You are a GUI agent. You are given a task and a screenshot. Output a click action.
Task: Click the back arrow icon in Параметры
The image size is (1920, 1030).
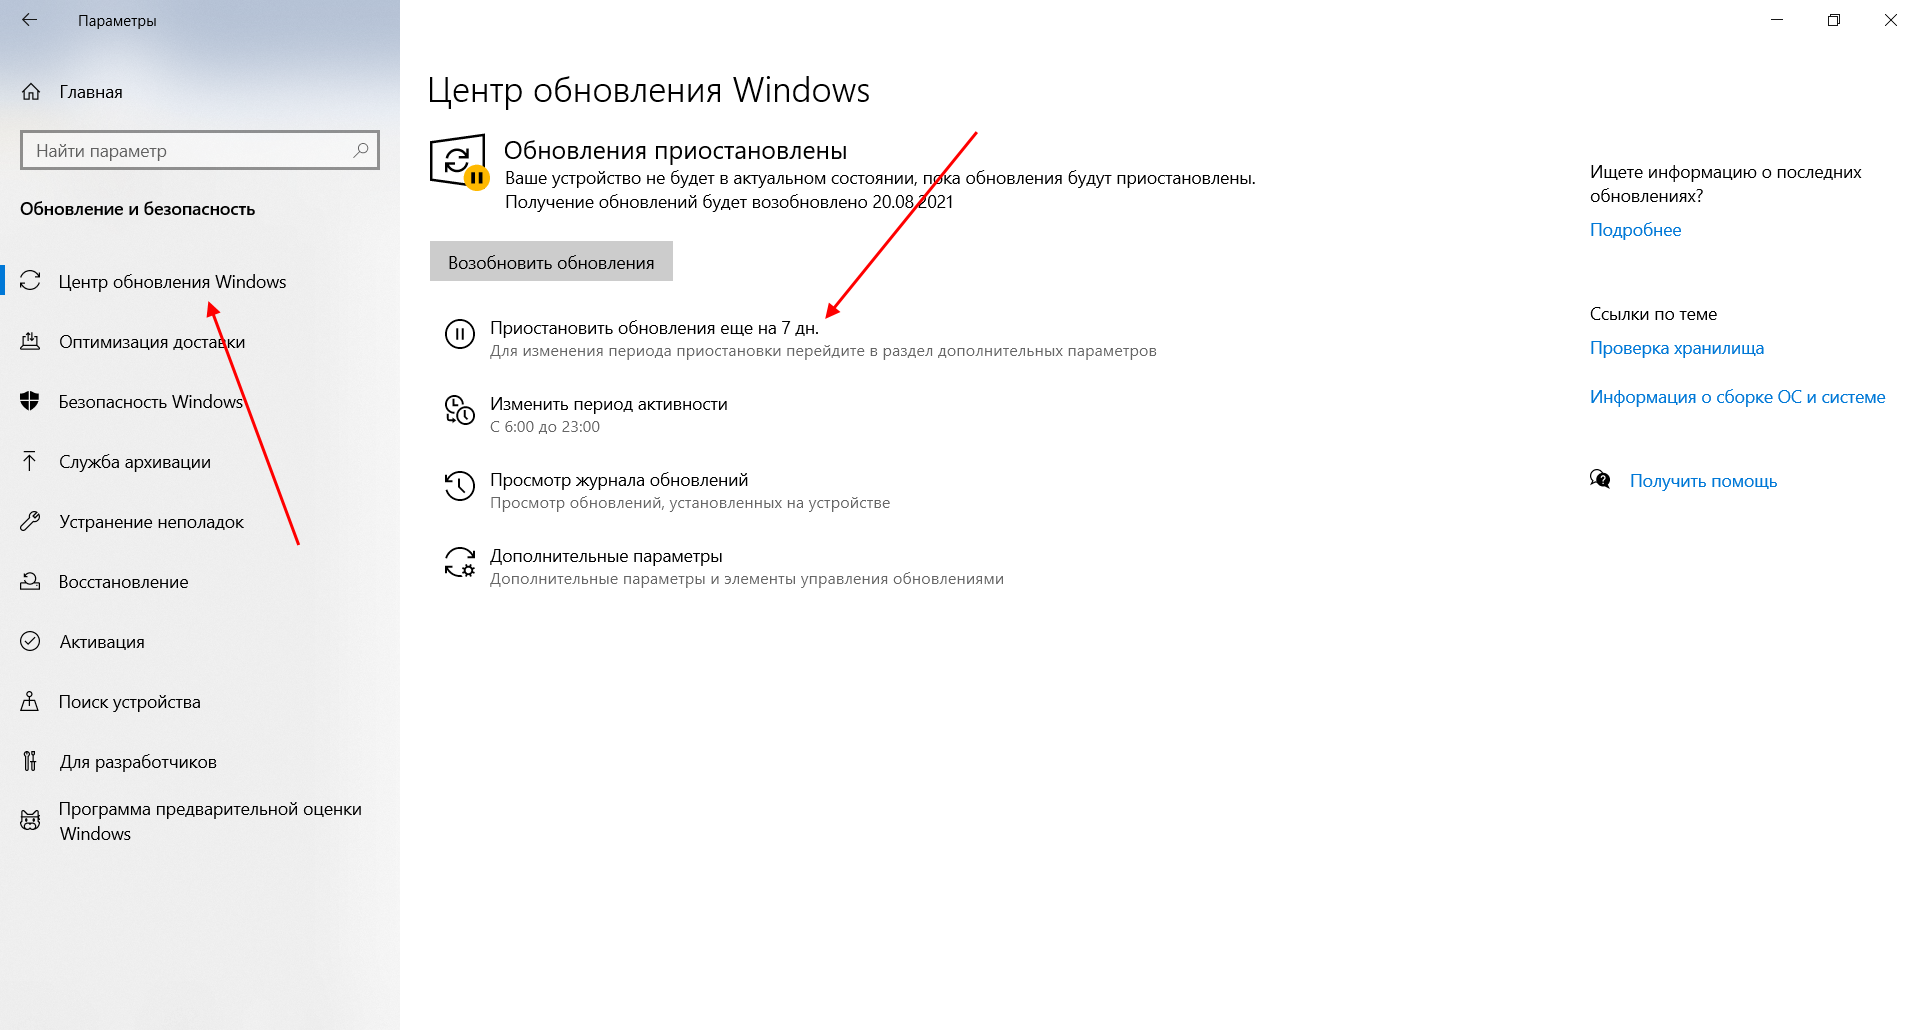[29, 20]
